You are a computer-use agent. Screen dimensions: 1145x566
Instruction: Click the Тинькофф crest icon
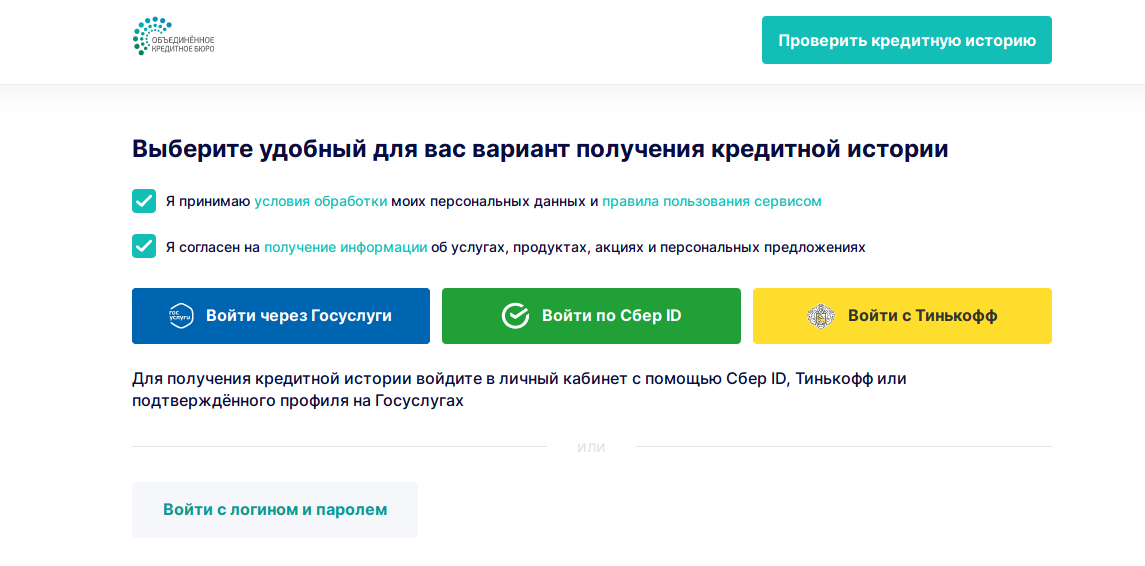[822, 315]
